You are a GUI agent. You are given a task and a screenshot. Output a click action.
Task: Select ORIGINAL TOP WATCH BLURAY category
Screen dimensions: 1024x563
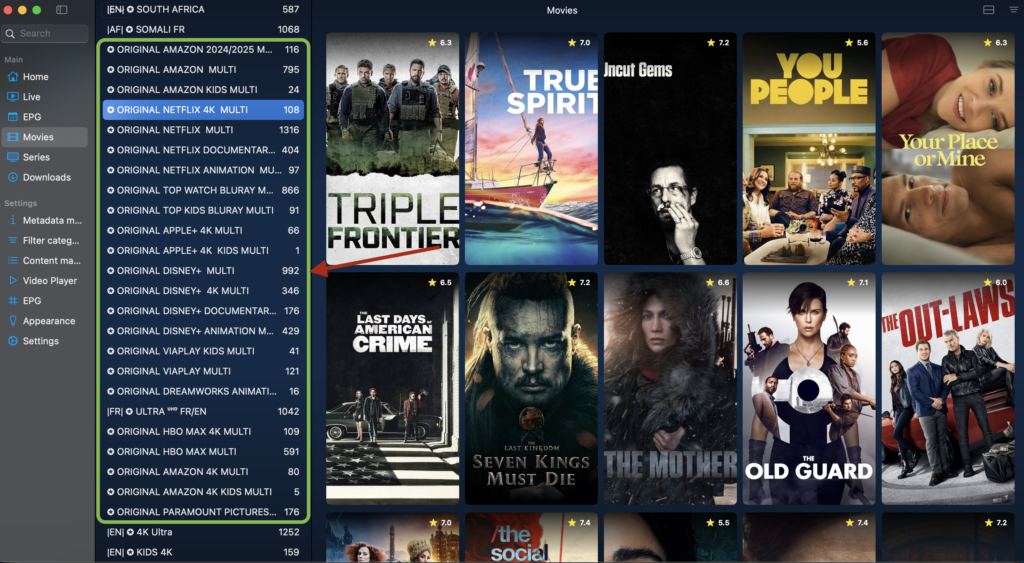pyautogui.click(x=203, y=190)
